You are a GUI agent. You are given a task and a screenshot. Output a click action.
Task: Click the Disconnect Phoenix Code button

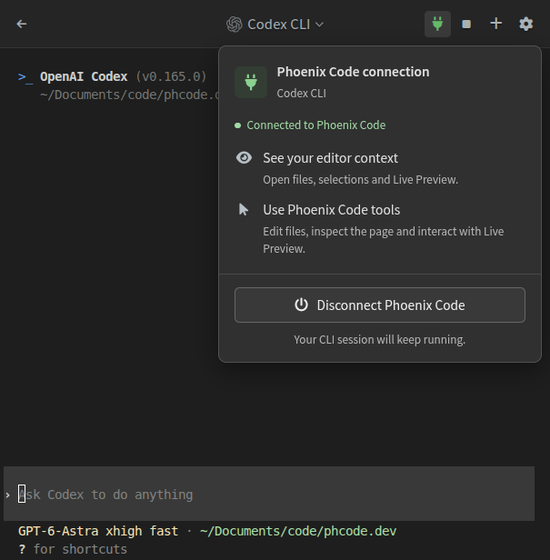[x=380, y=305]
